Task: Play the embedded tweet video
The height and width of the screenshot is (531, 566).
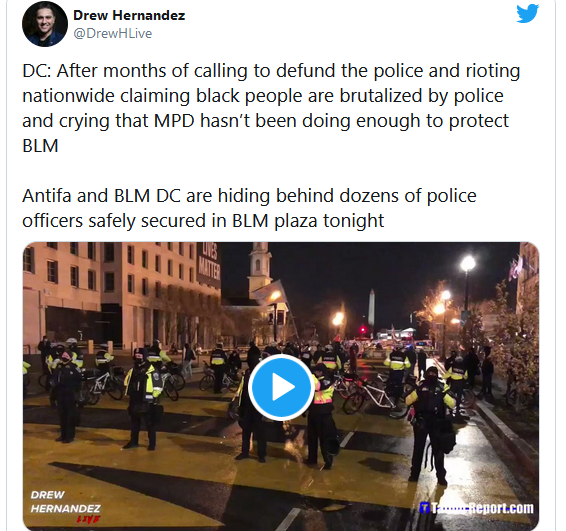Action: (281, 387)
